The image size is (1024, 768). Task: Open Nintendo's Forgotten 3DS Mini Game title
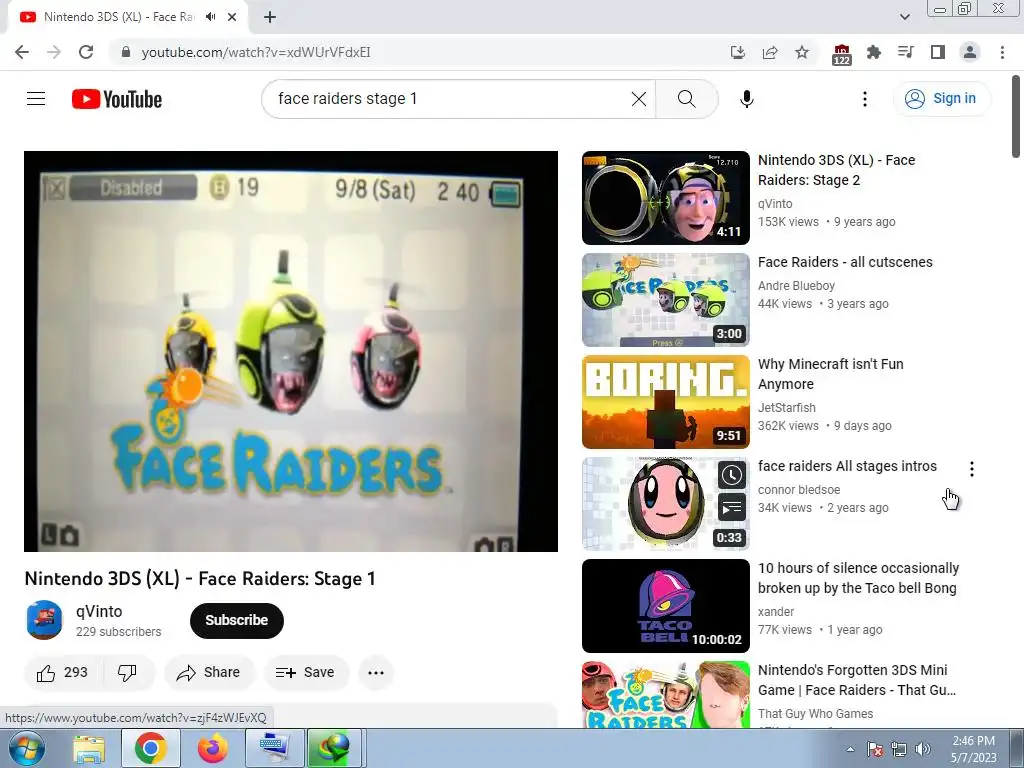(x=856, y=680)
